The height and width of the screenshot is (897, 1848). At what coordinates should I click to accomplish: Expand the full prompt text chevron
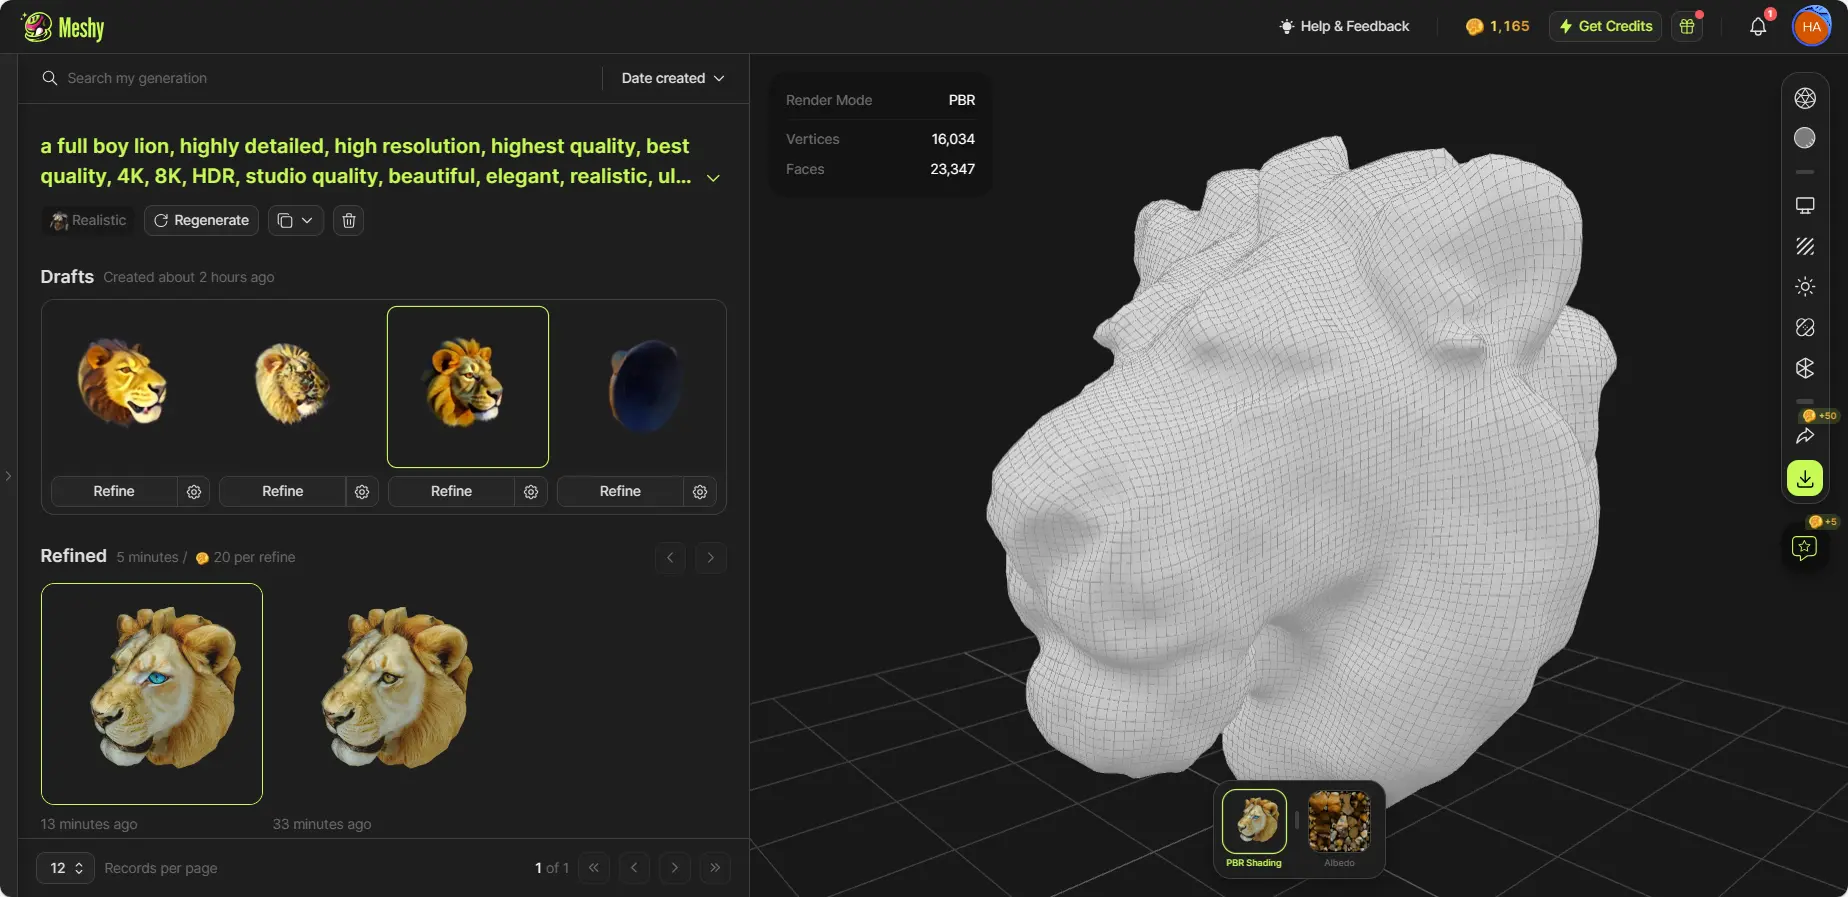713,178
